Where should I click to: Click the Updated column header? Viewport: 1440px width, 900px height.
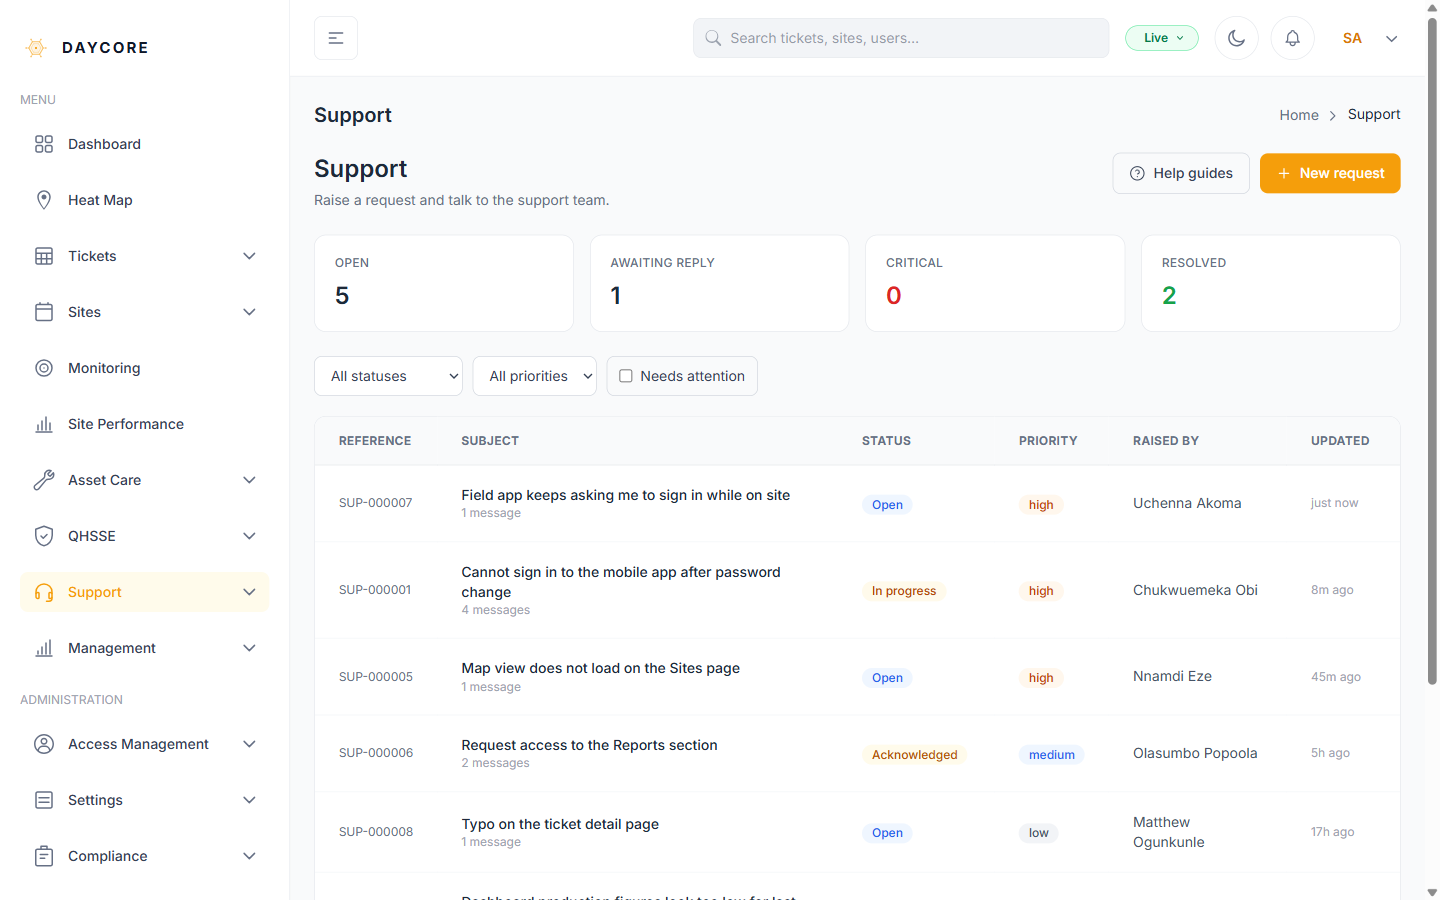(x=1340, y=441)
